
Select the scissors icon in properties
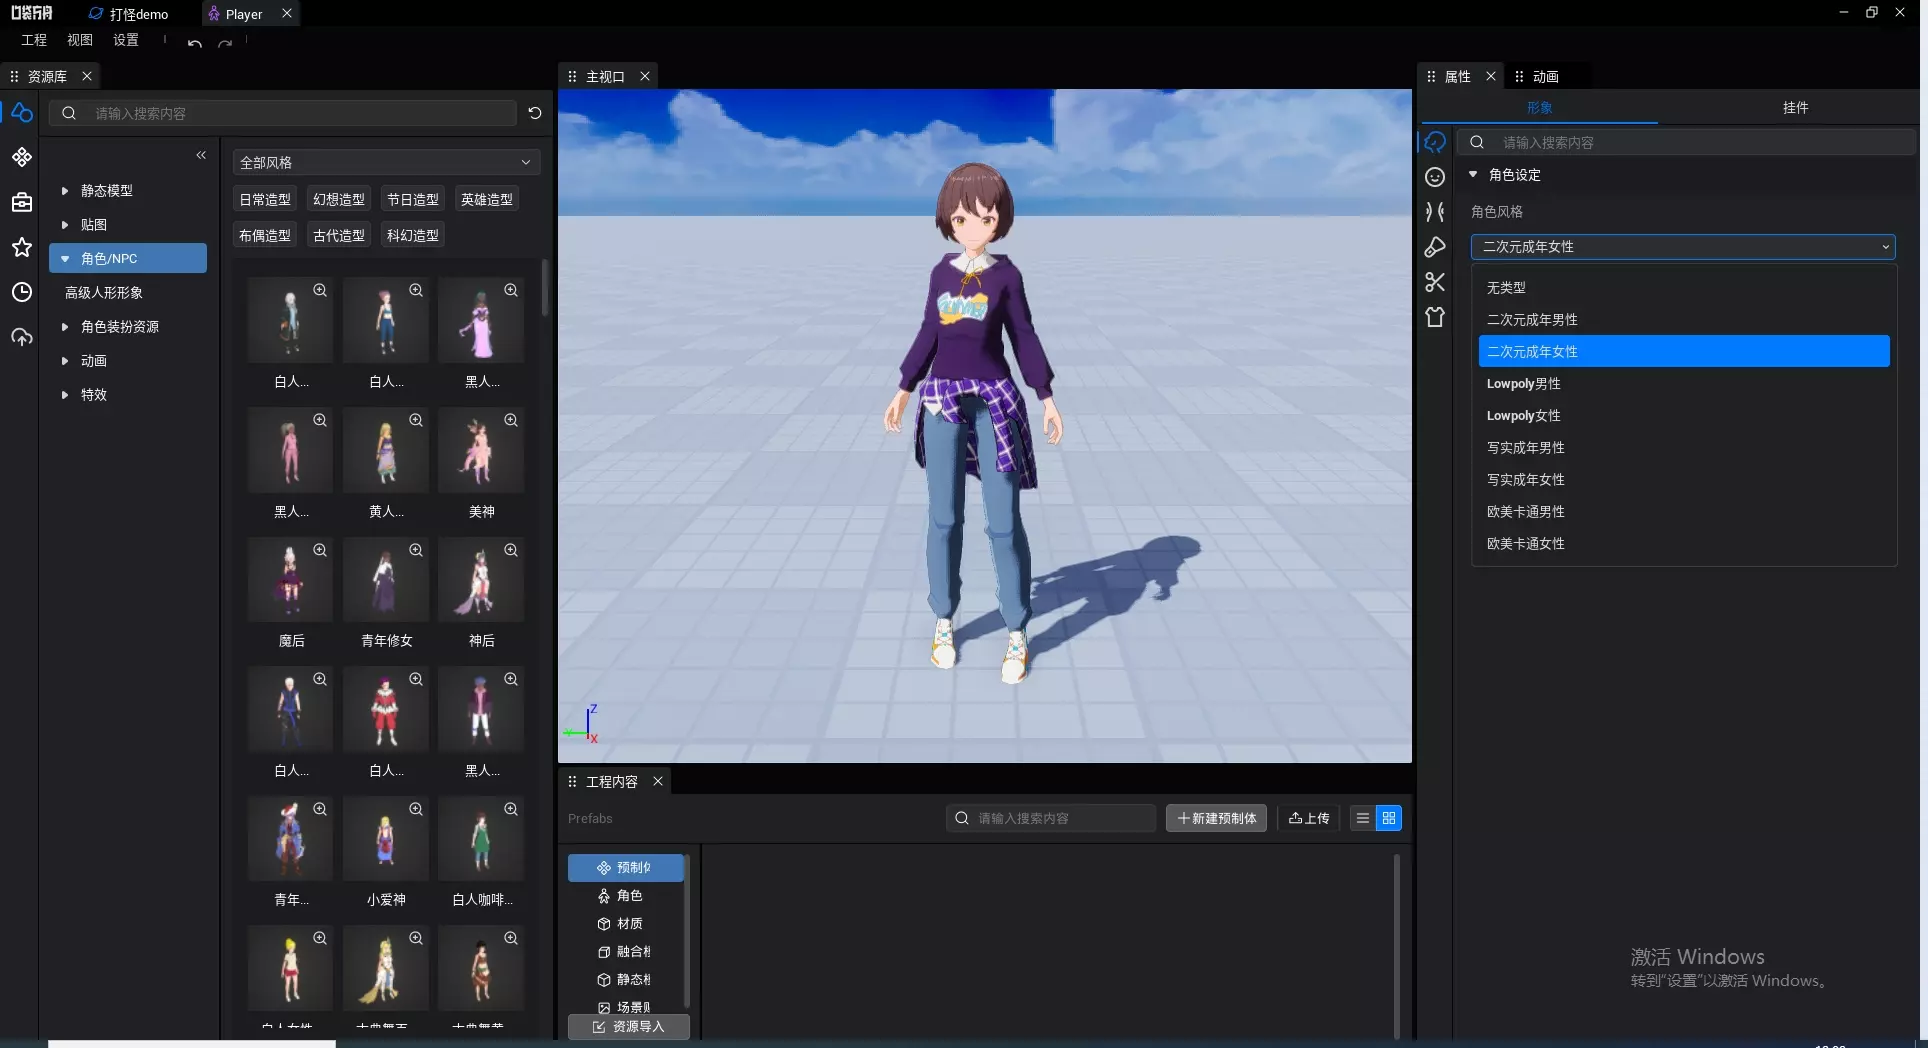[x=1435, y=282]
